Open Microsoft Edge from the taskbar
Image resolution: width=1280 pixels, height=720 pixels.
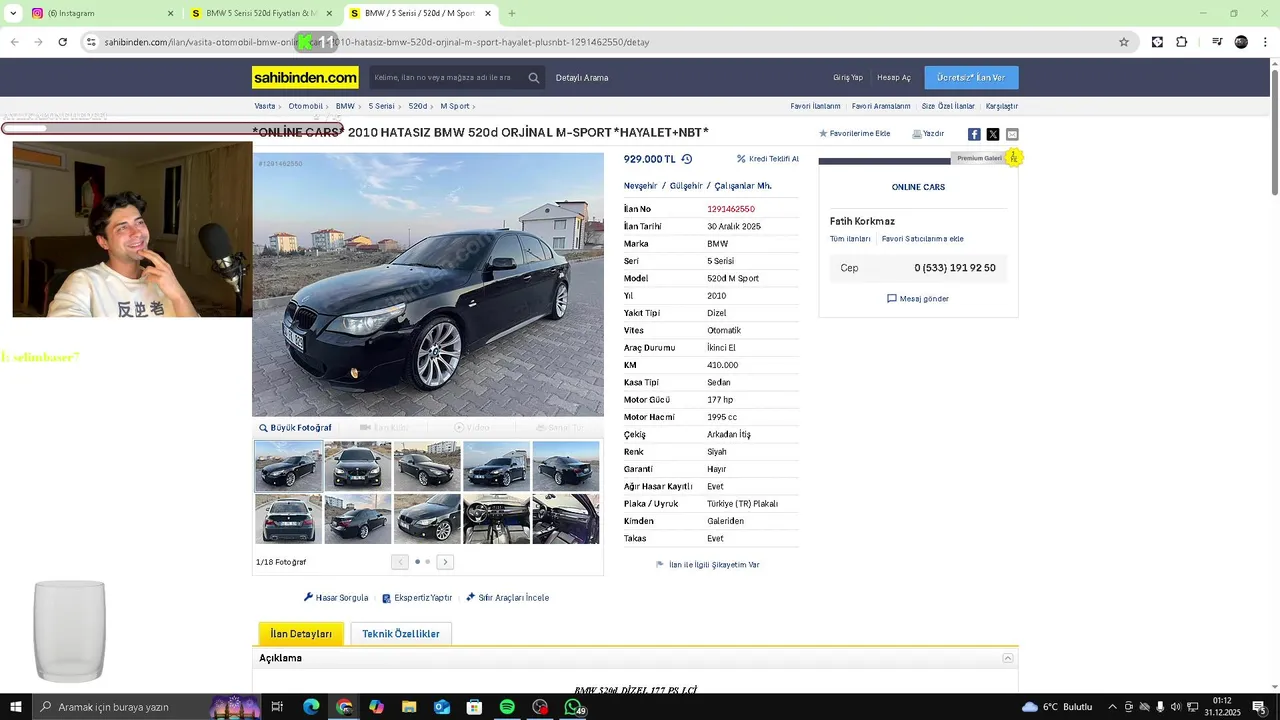click(311, 707)
